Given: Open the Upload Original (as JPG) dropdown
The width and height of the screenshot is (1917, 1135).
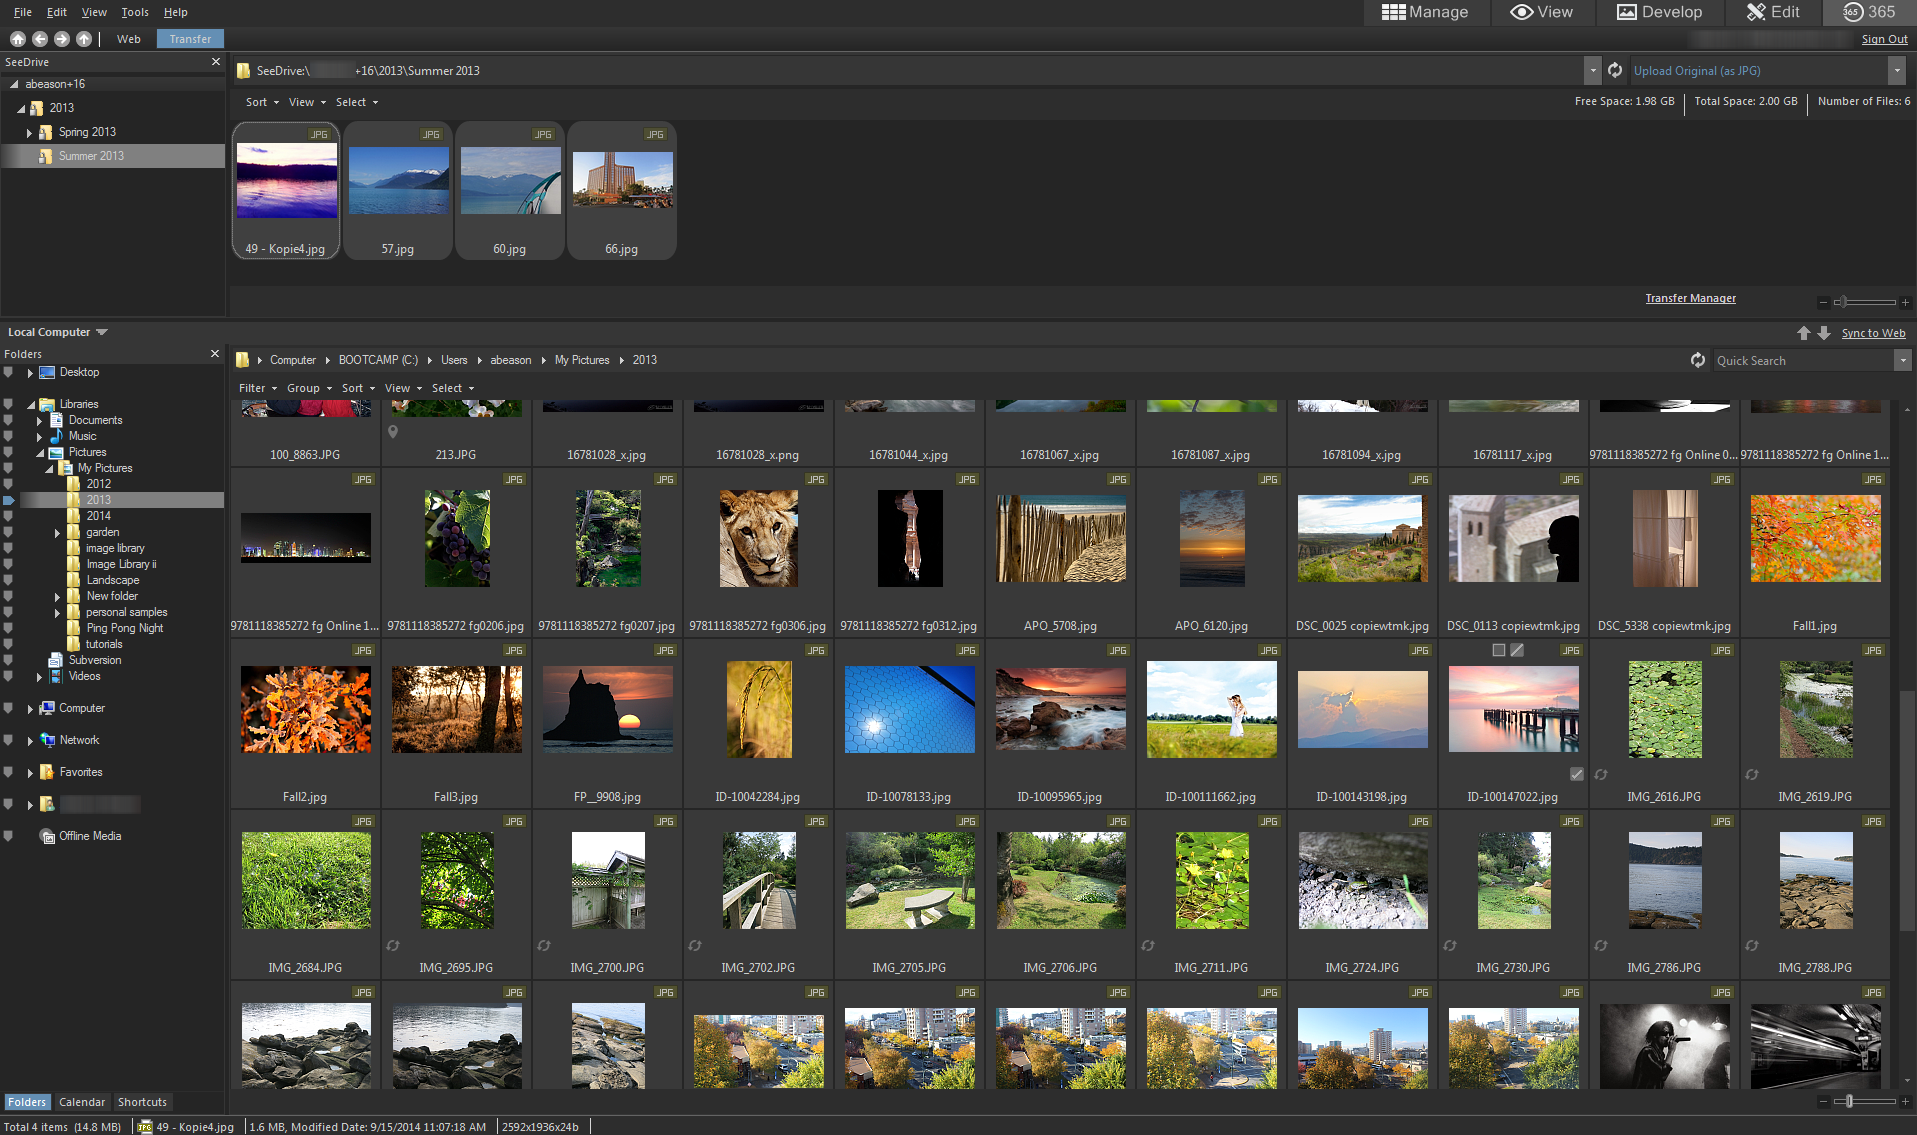Looking at the screenshot, I should click(1896, 71).
